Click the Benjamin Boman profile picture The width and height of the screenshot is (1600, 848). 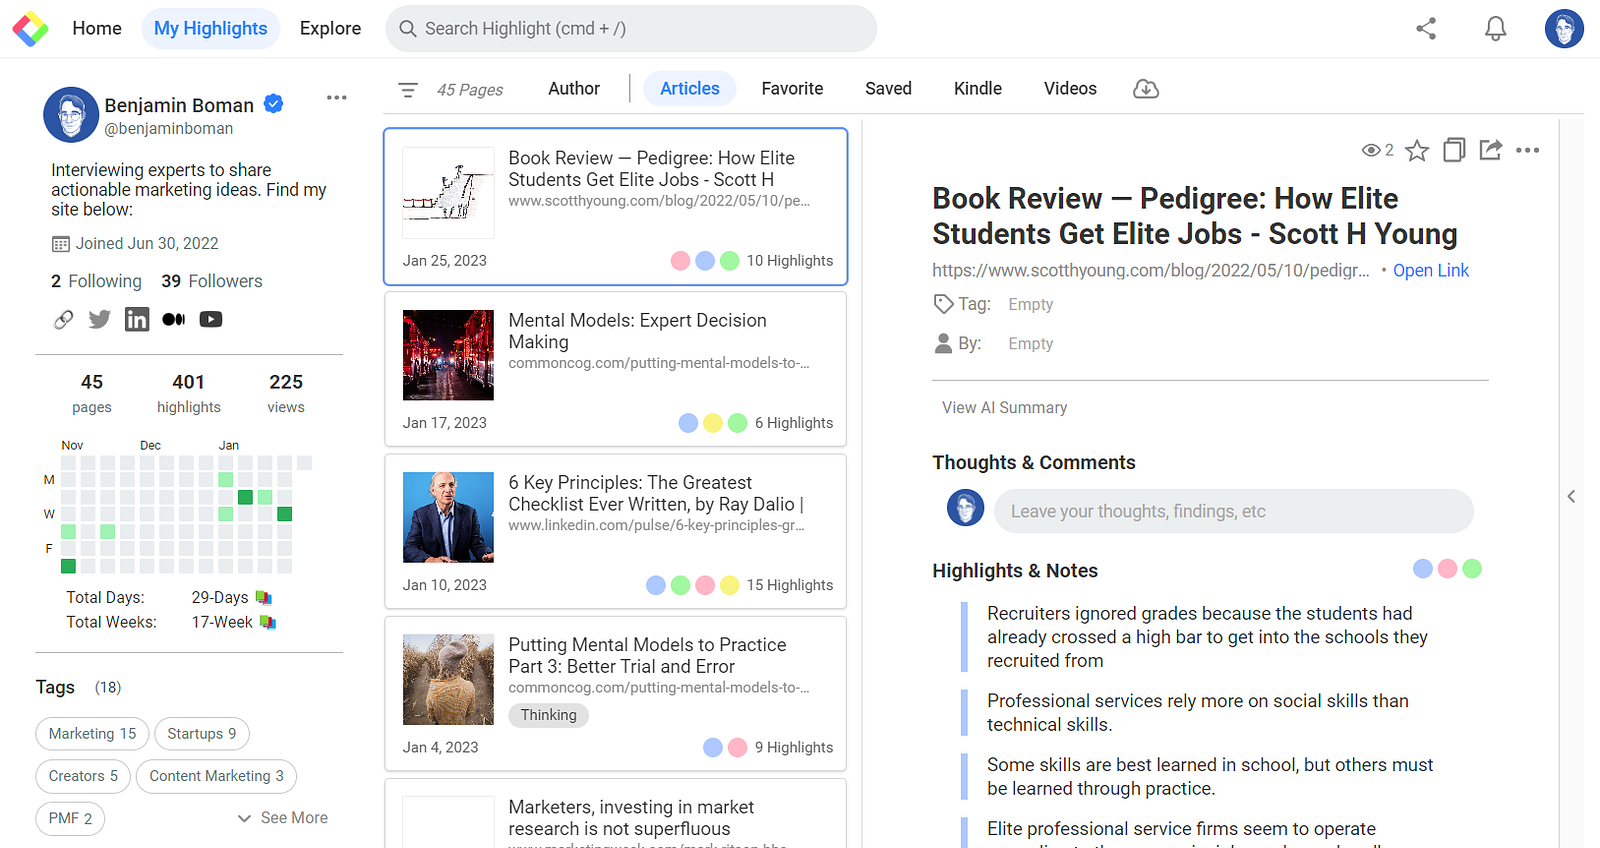(71, 115)
